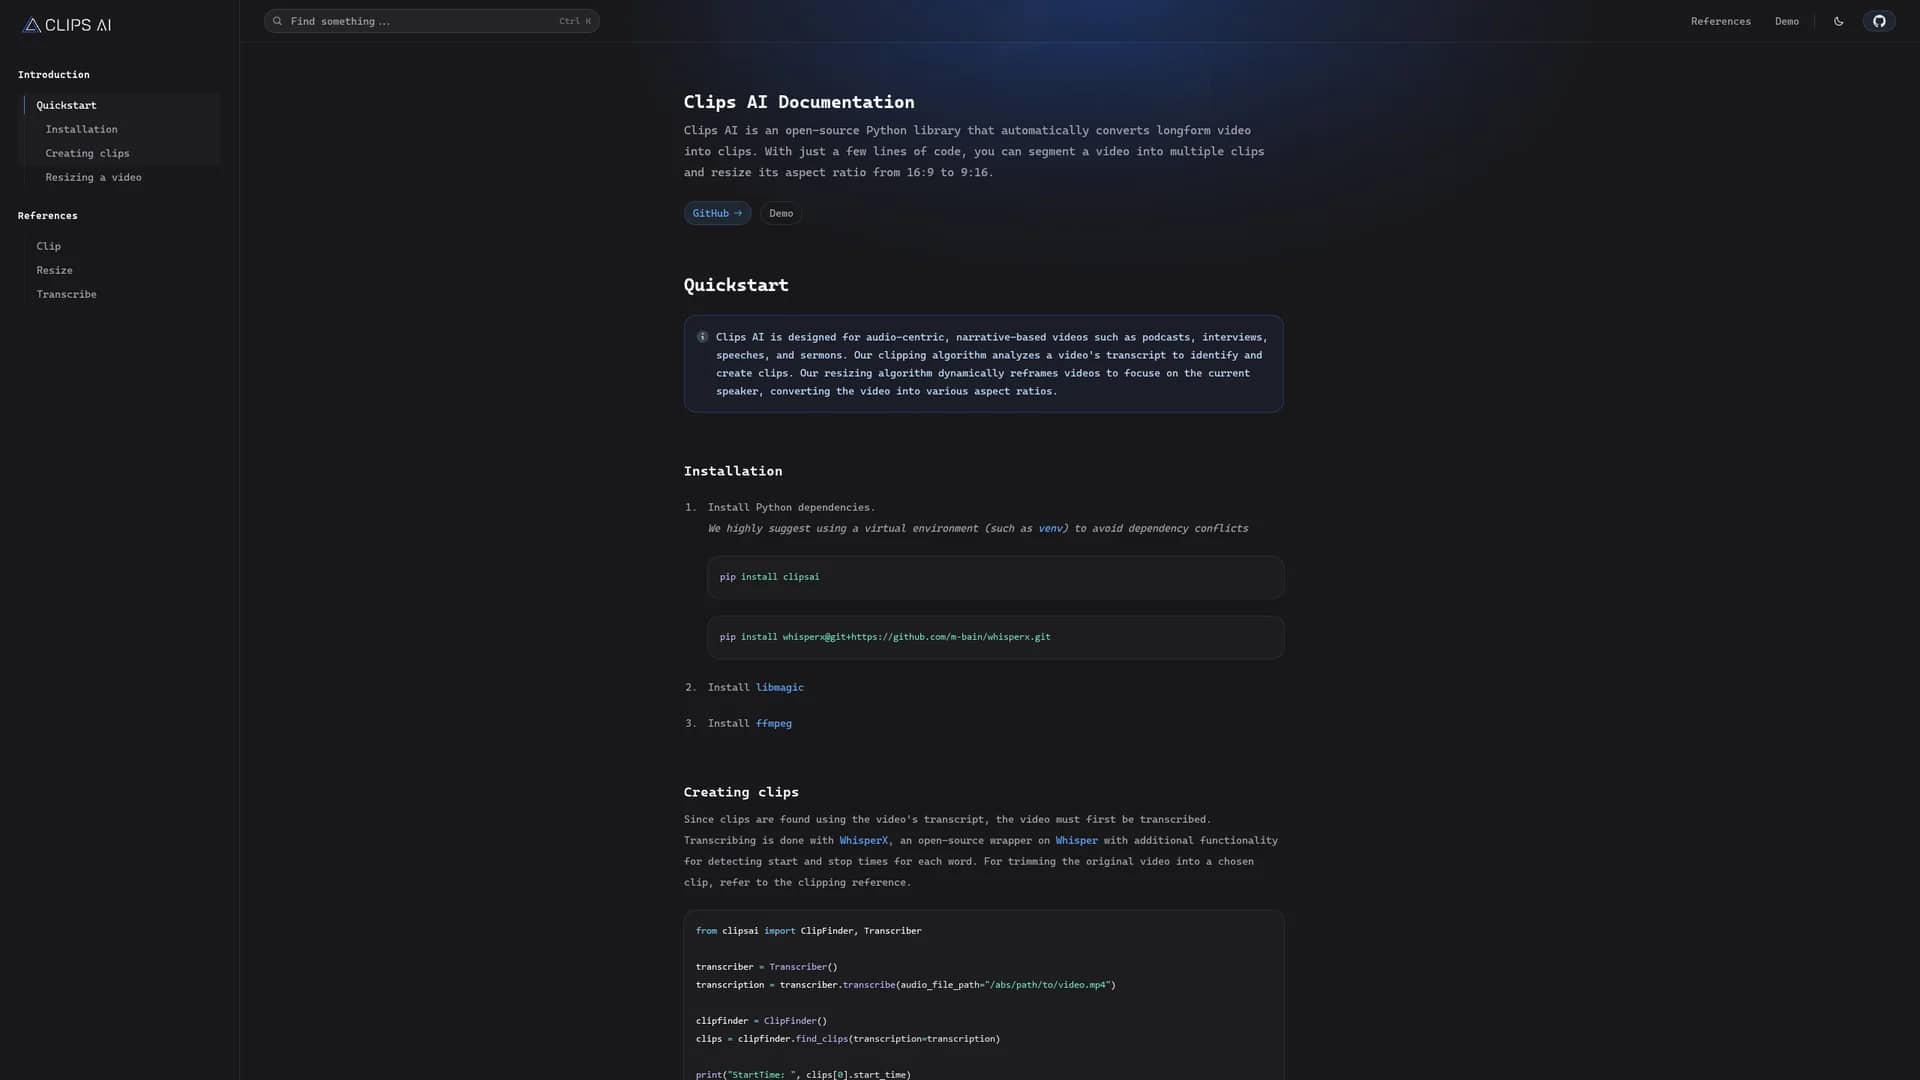1920x1080 pixels.
Task: Click the pip install clipsai code block
Action: click(x=995, y=577)
